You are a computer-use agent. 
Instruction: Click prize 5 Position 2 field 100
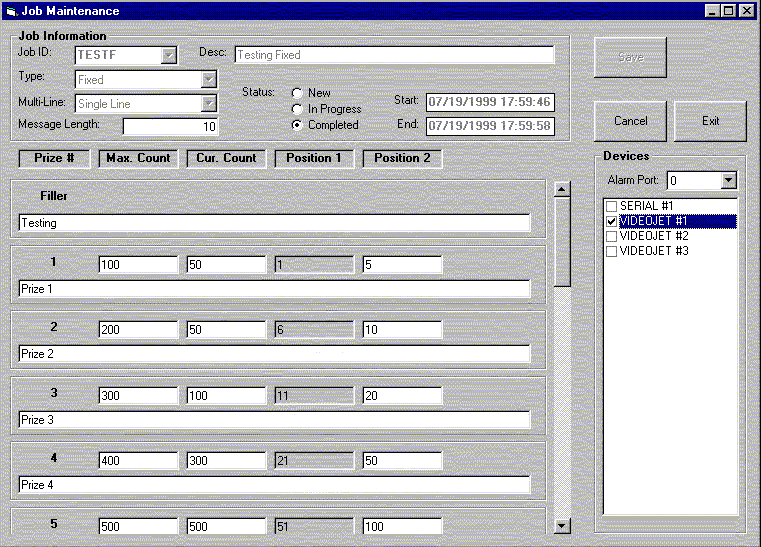coord(402,526)
